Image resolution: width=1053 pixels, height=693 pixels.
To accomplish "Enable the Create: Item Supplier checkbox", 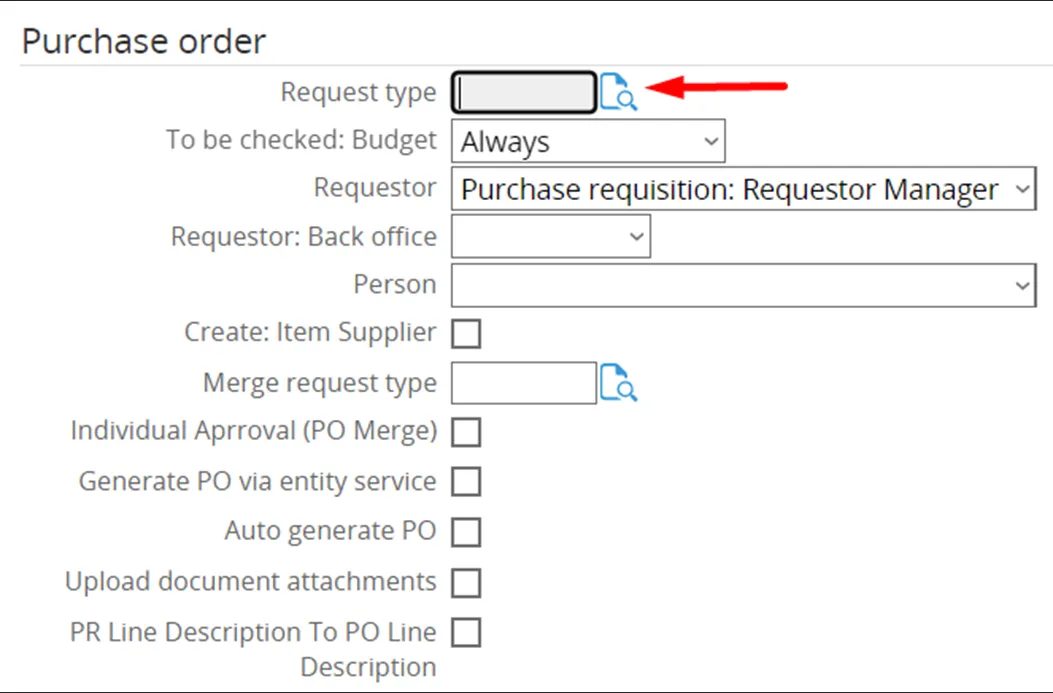I will (466, 332).
